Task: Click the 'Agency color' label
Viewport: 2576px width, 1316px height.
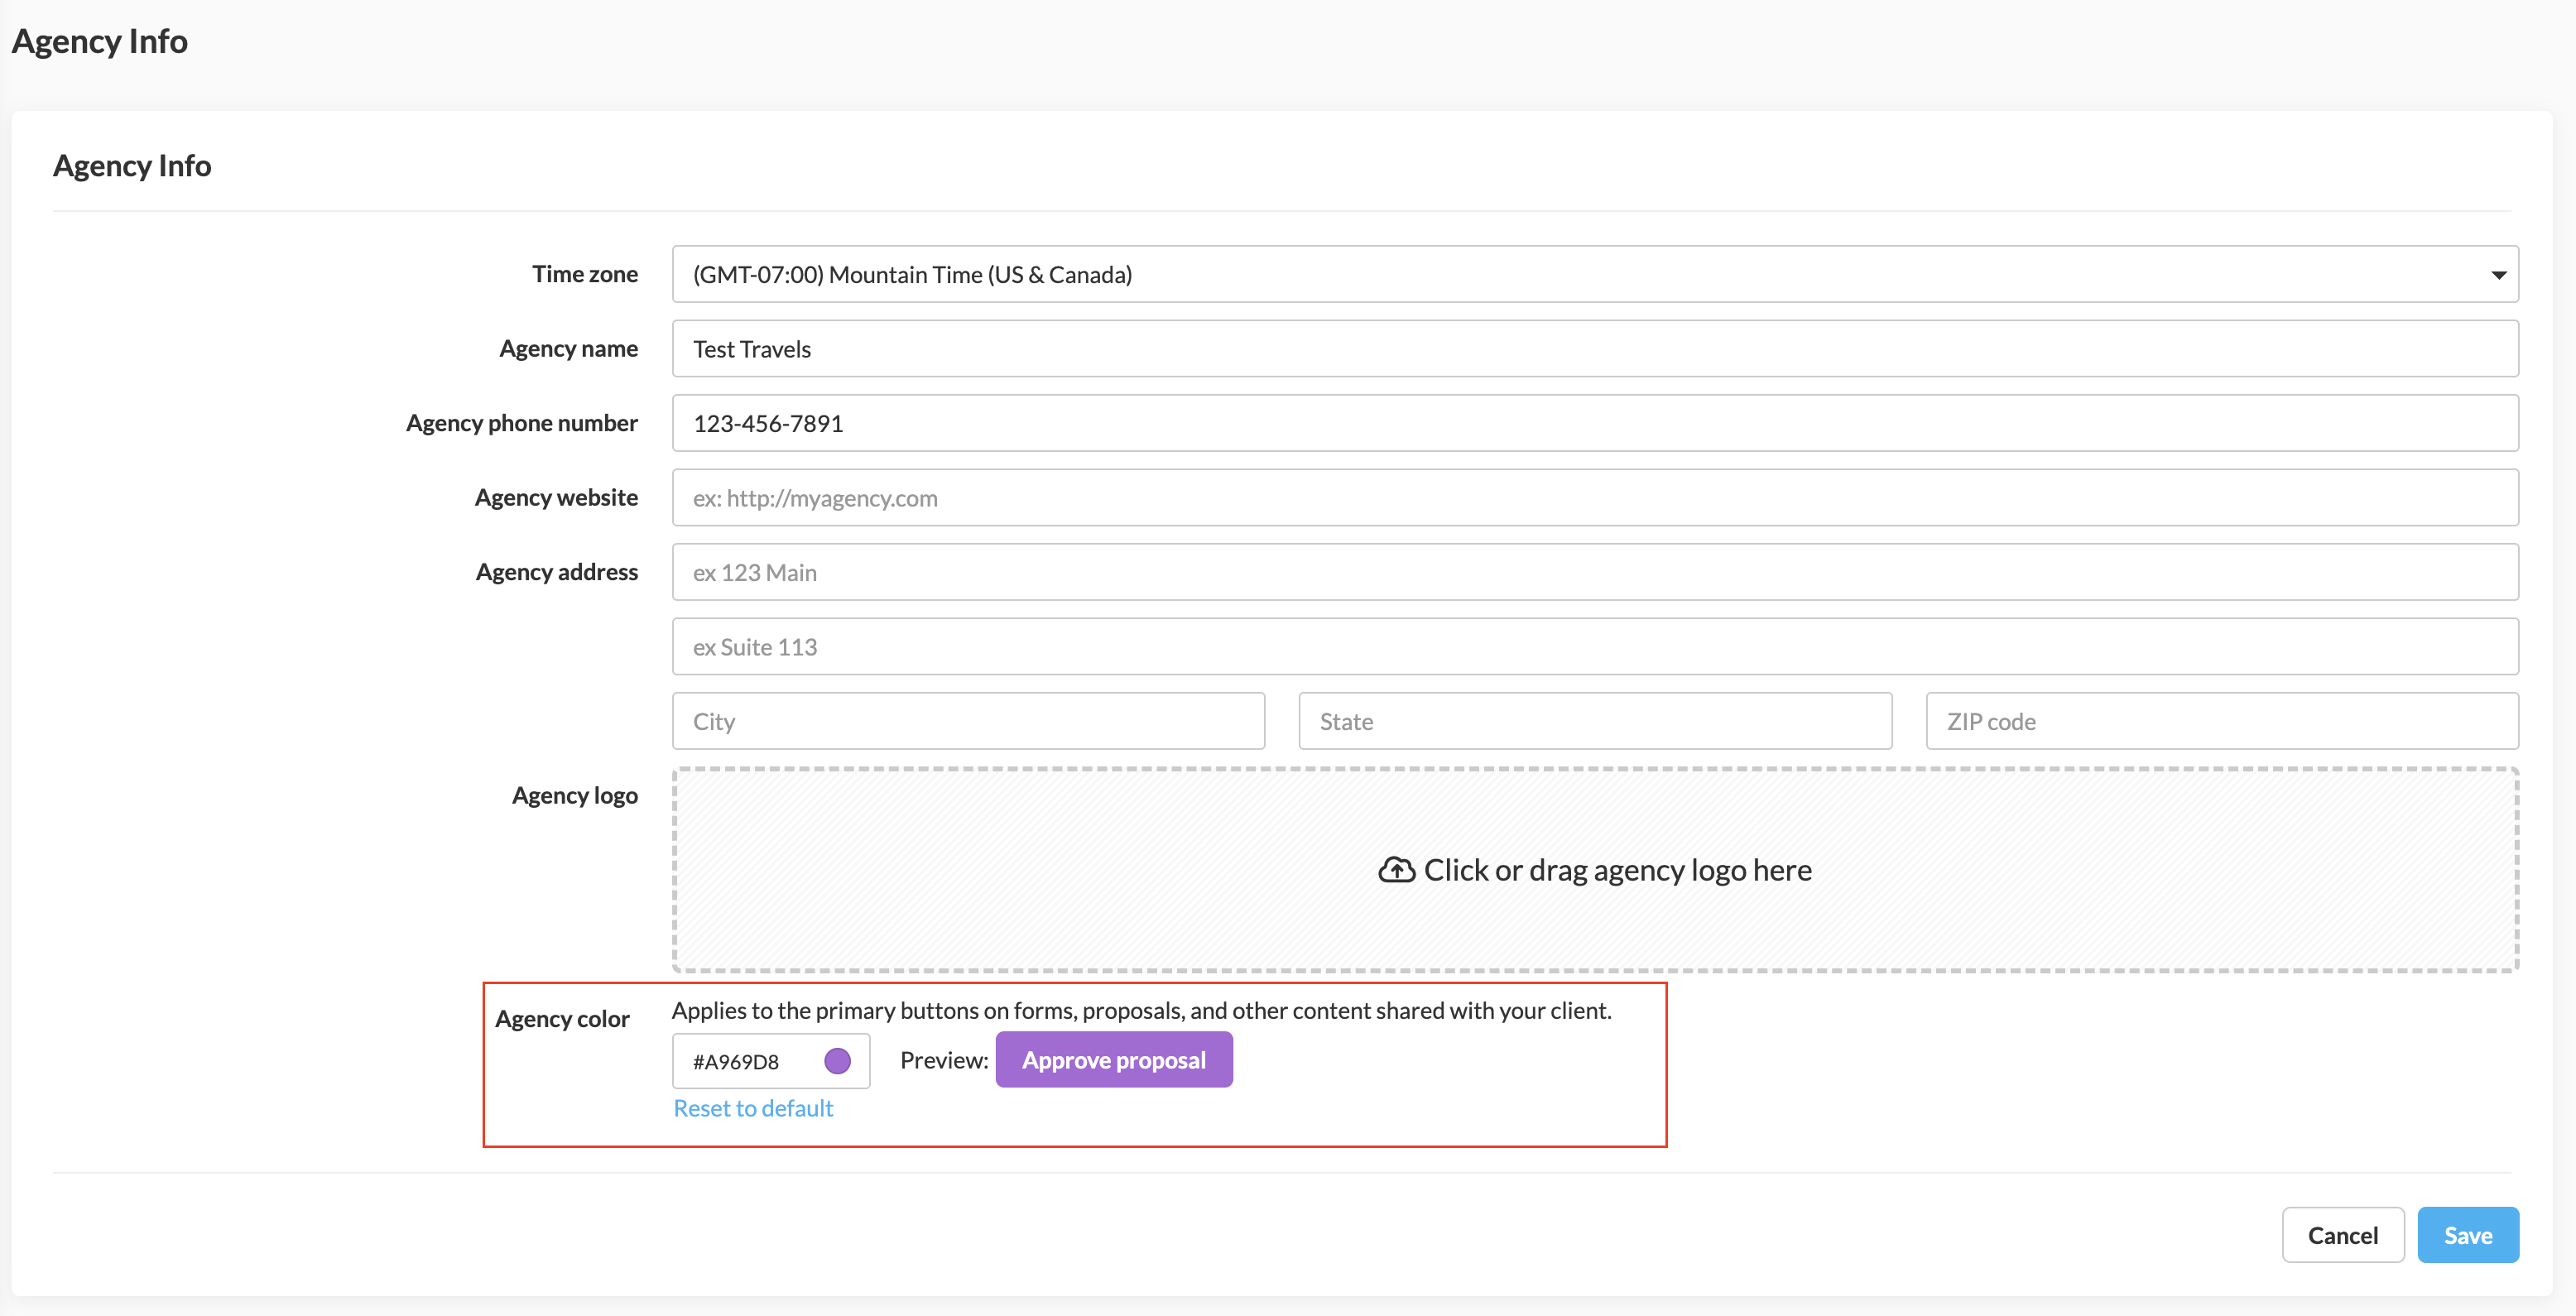Action: 562,1019
